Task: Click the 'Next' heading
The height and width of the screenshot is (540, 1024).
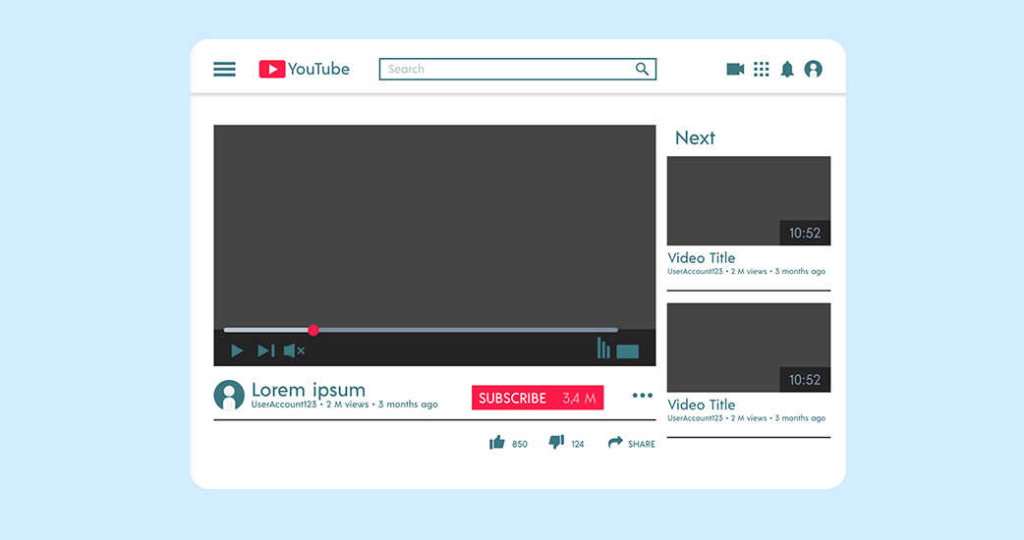Action: [695, 138]
